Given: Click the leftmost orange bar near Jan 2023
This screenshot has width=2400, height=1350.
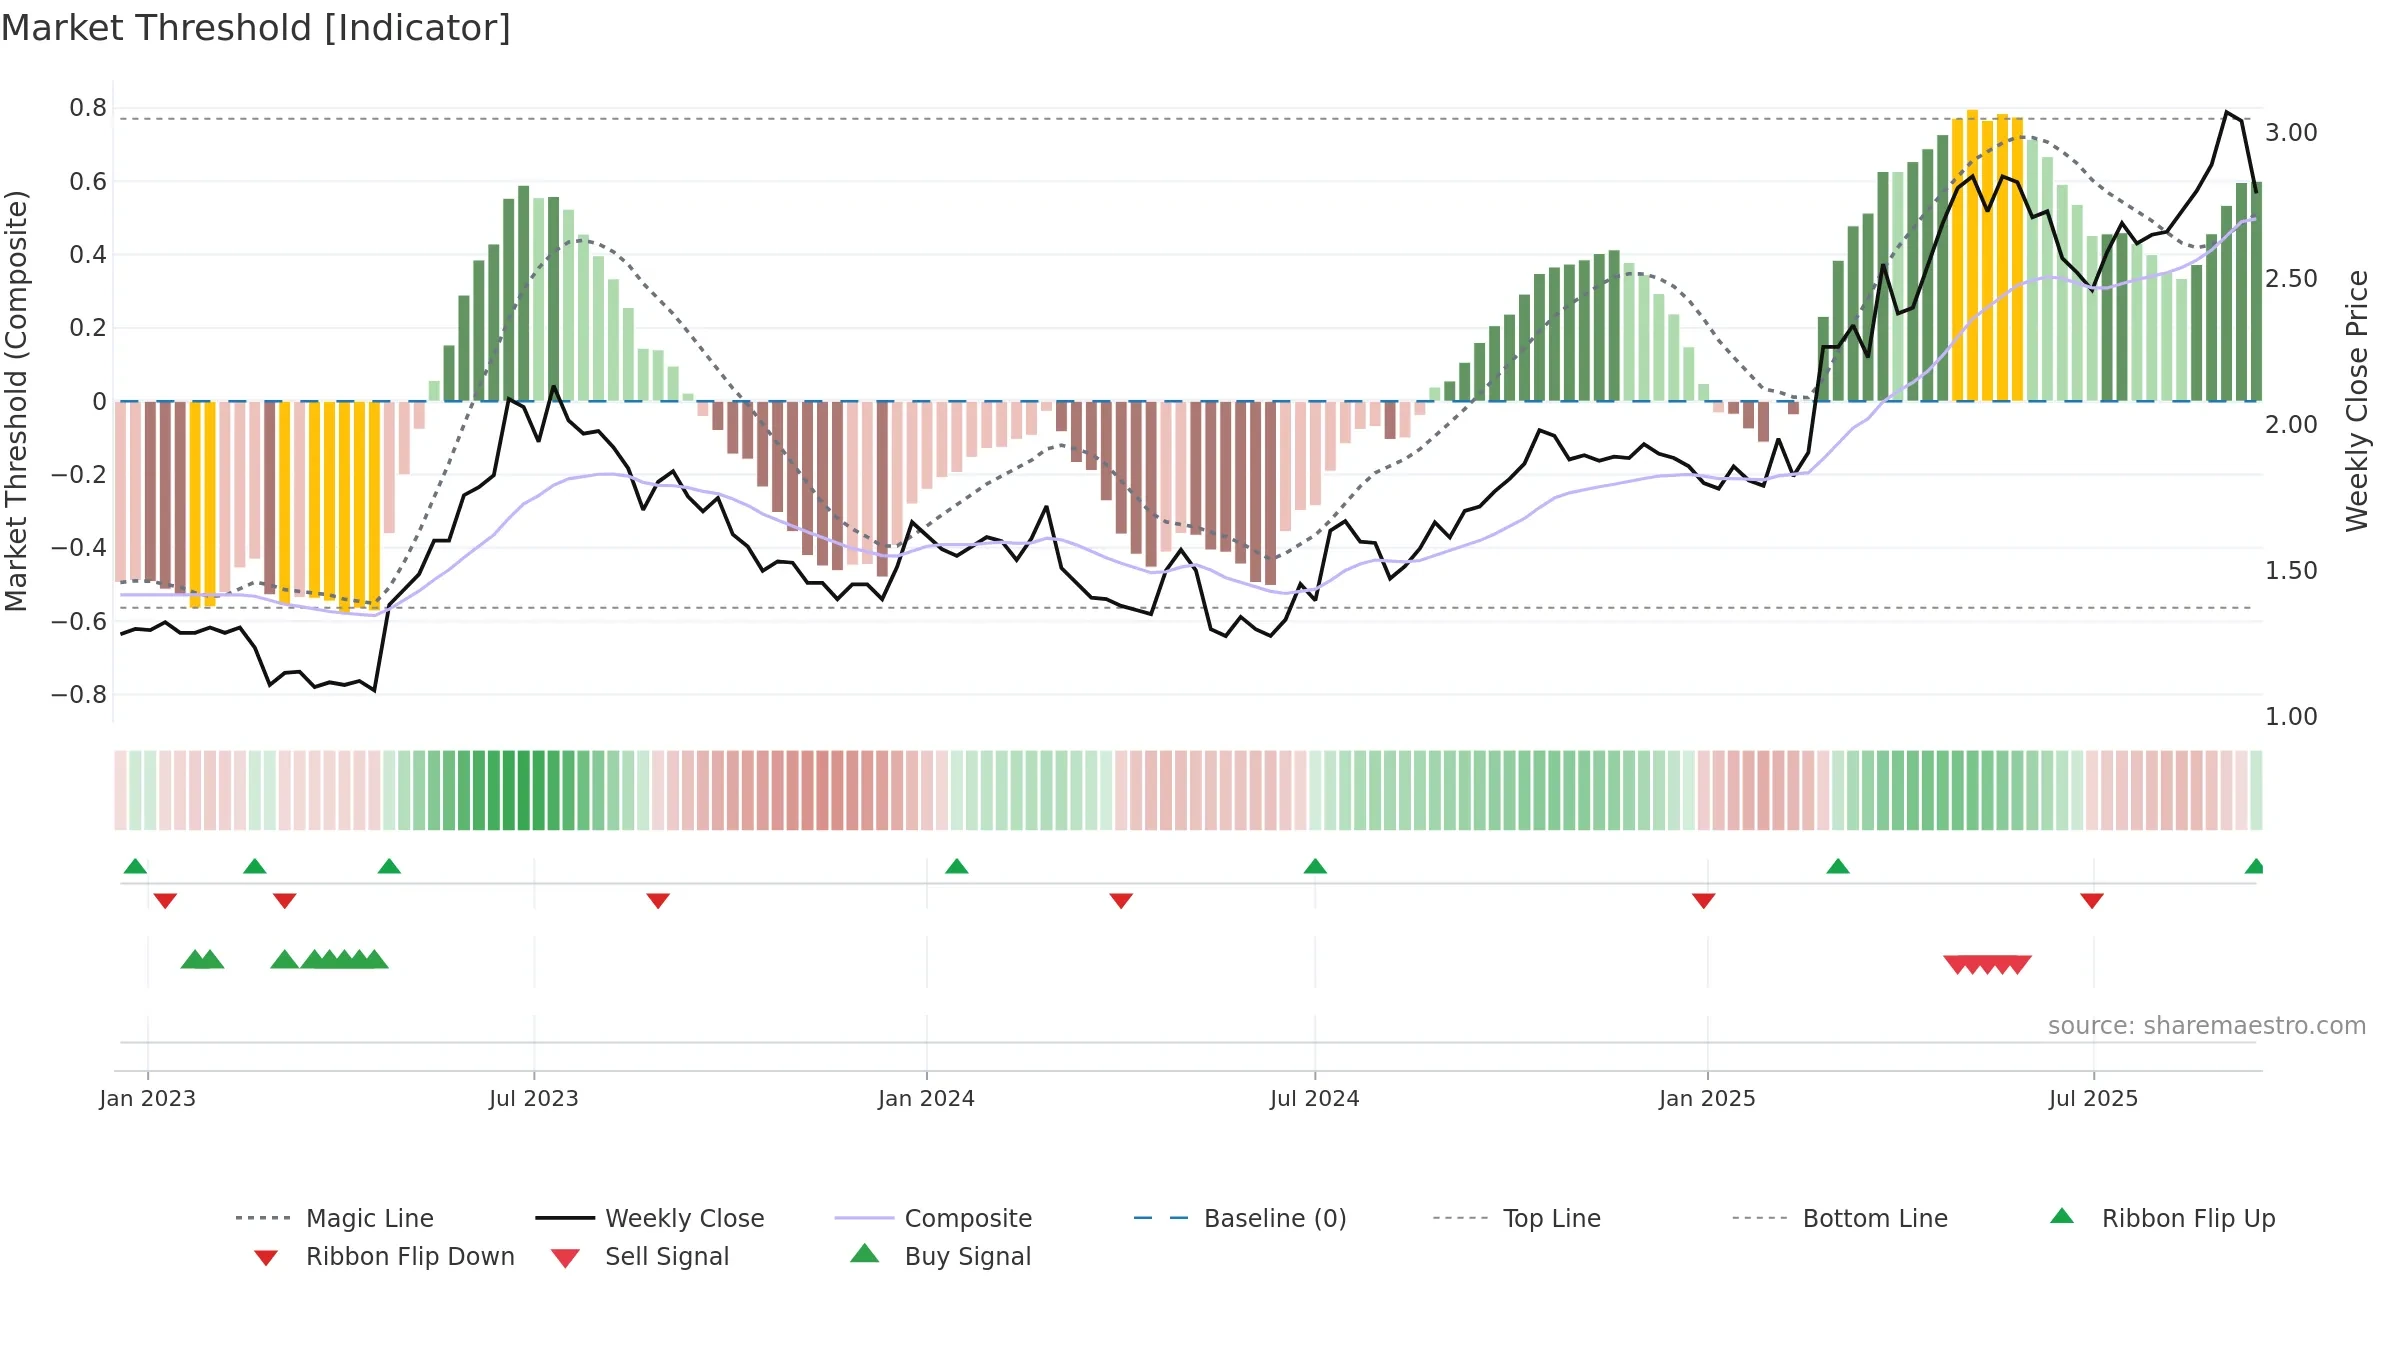Looking at the screenshot, I should [195, 504].
